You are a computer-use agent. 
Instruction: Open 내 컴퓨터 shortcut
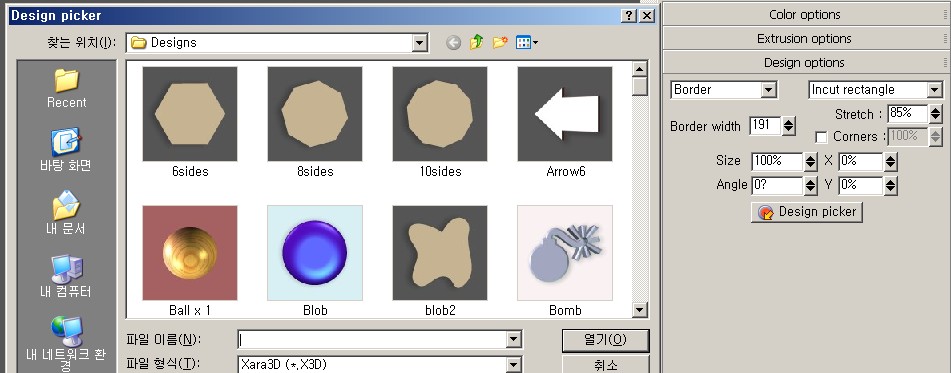pyautogui.click(x=66, y=276)
